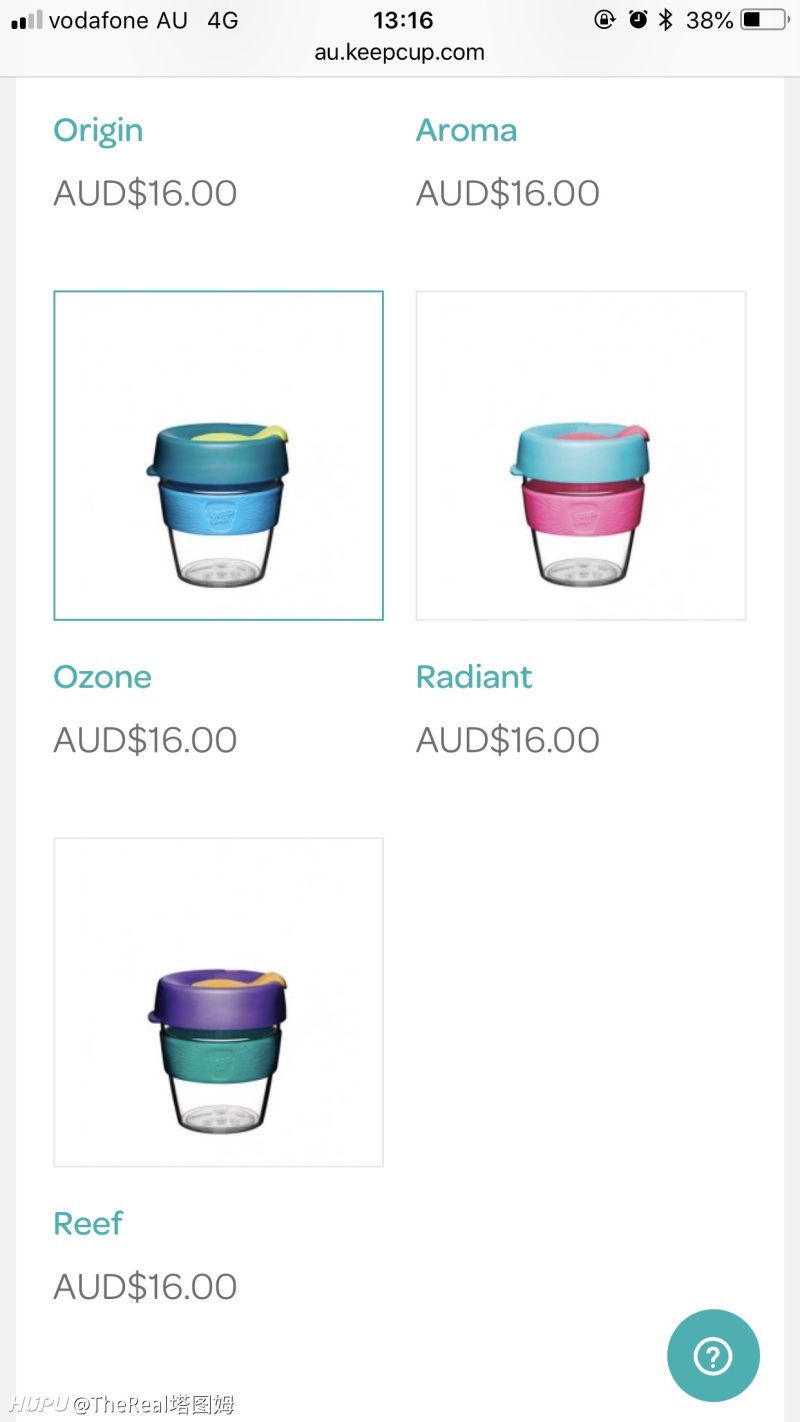Tap the Bluetooth status icon

pos(666,20)
